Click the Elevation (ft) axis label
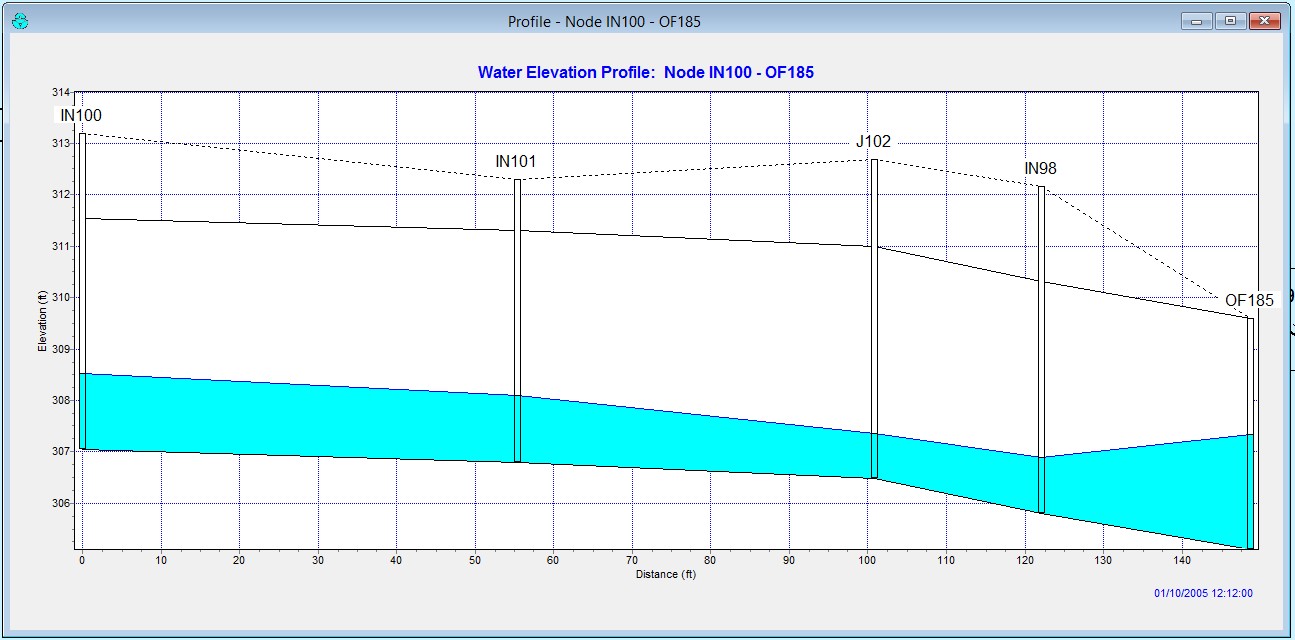Viewport: 1295px width, 640px height. tap(43, 321)
